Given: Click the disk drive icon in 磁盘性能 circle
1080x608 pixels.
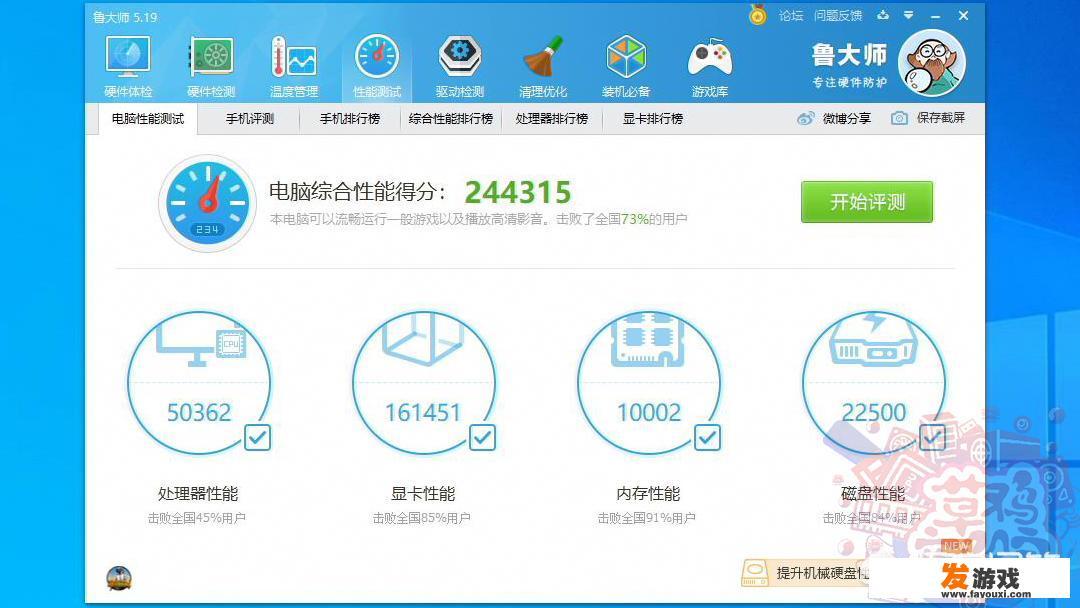Looking at the screenshot, I should (x=873, y=339).
